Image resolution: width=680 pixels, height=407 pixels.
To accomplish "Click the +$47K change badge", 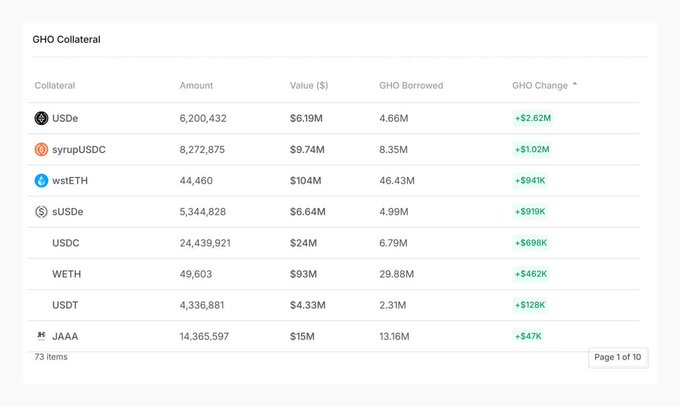I will click(x=528, y=336).
